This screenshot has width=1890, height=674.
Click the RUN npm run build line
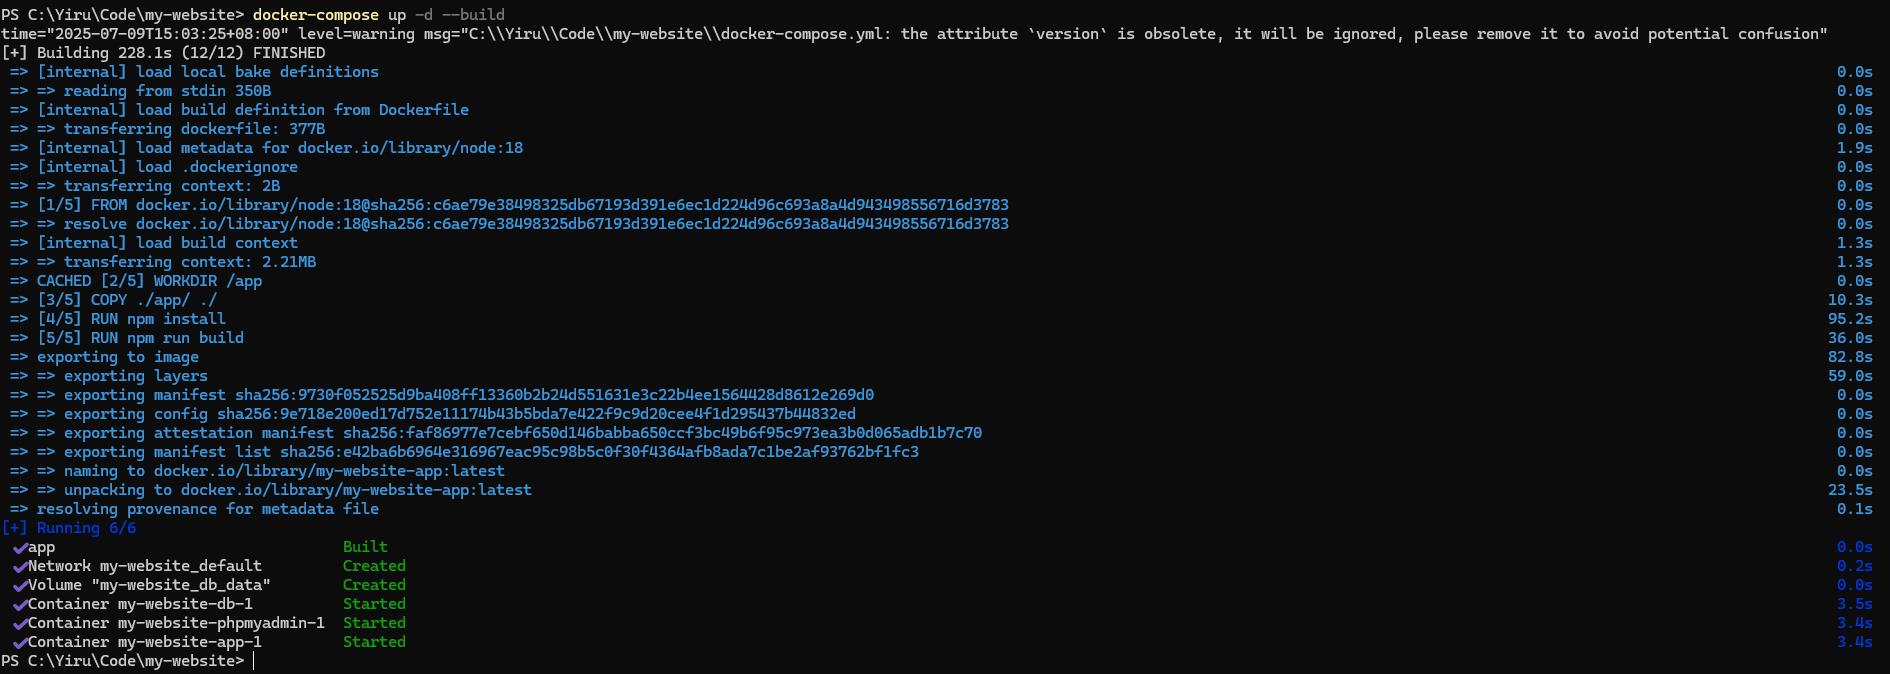140,338
